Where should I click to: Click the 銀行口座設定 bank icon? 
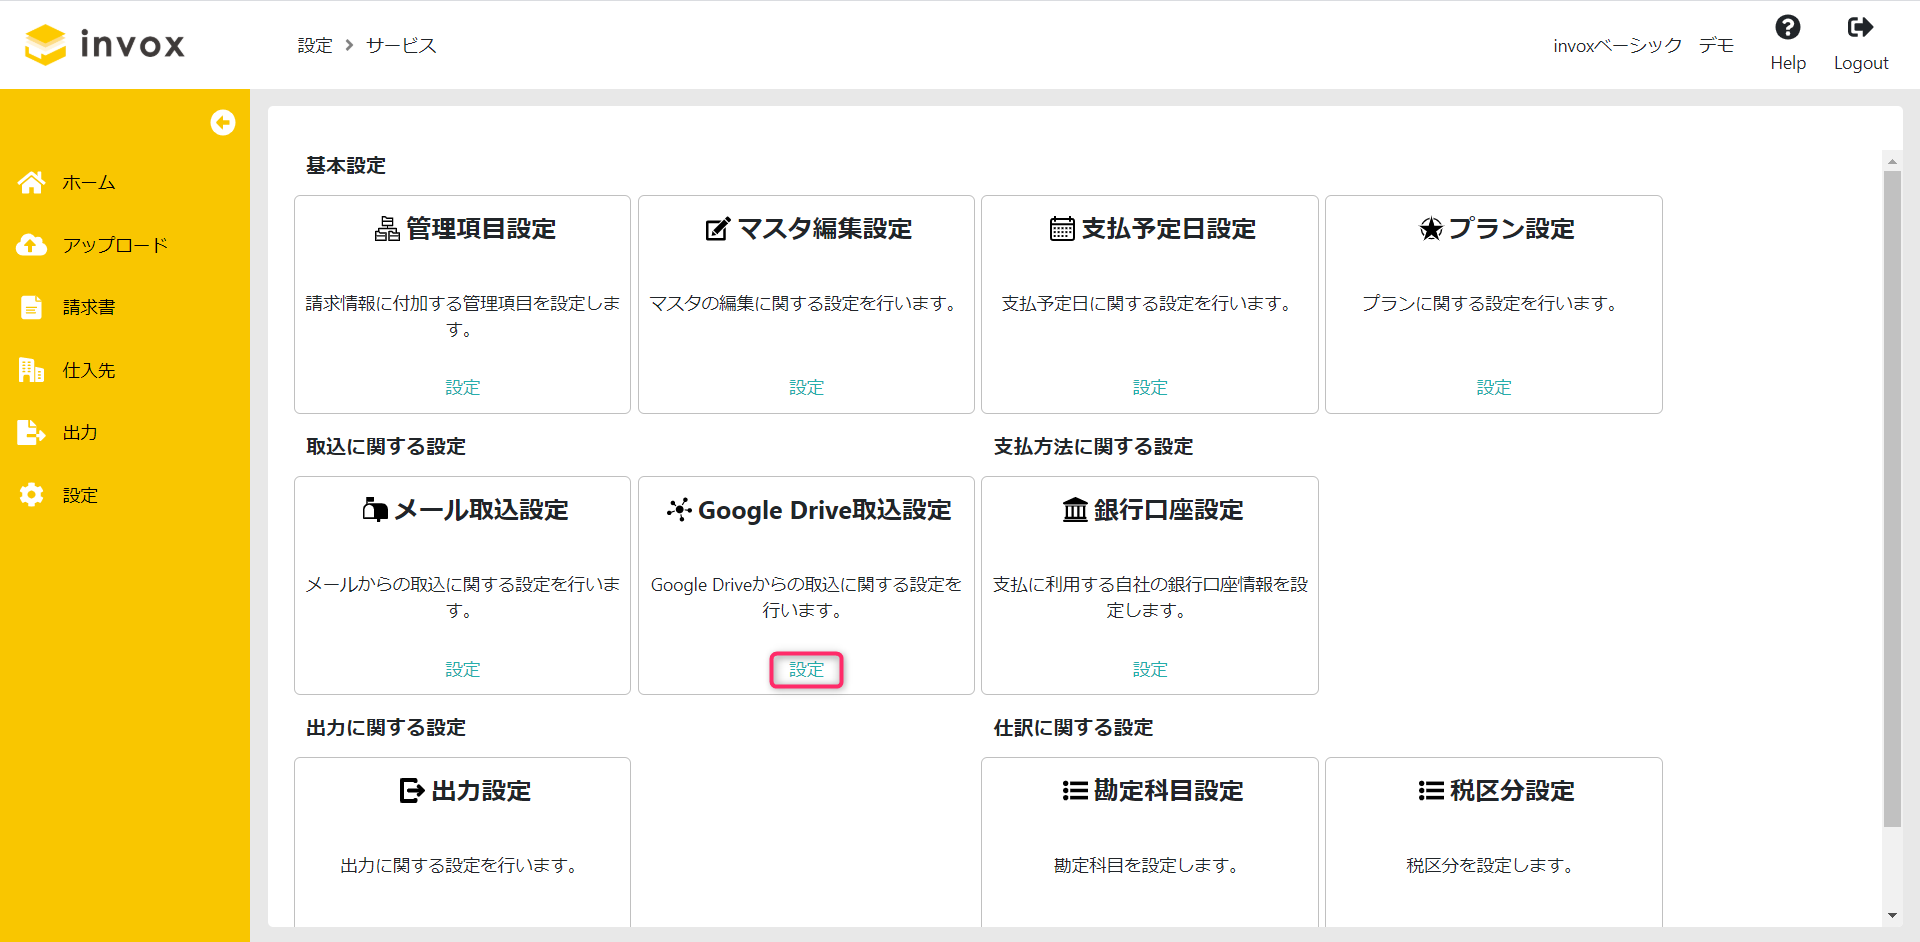tap(1075, 510)
